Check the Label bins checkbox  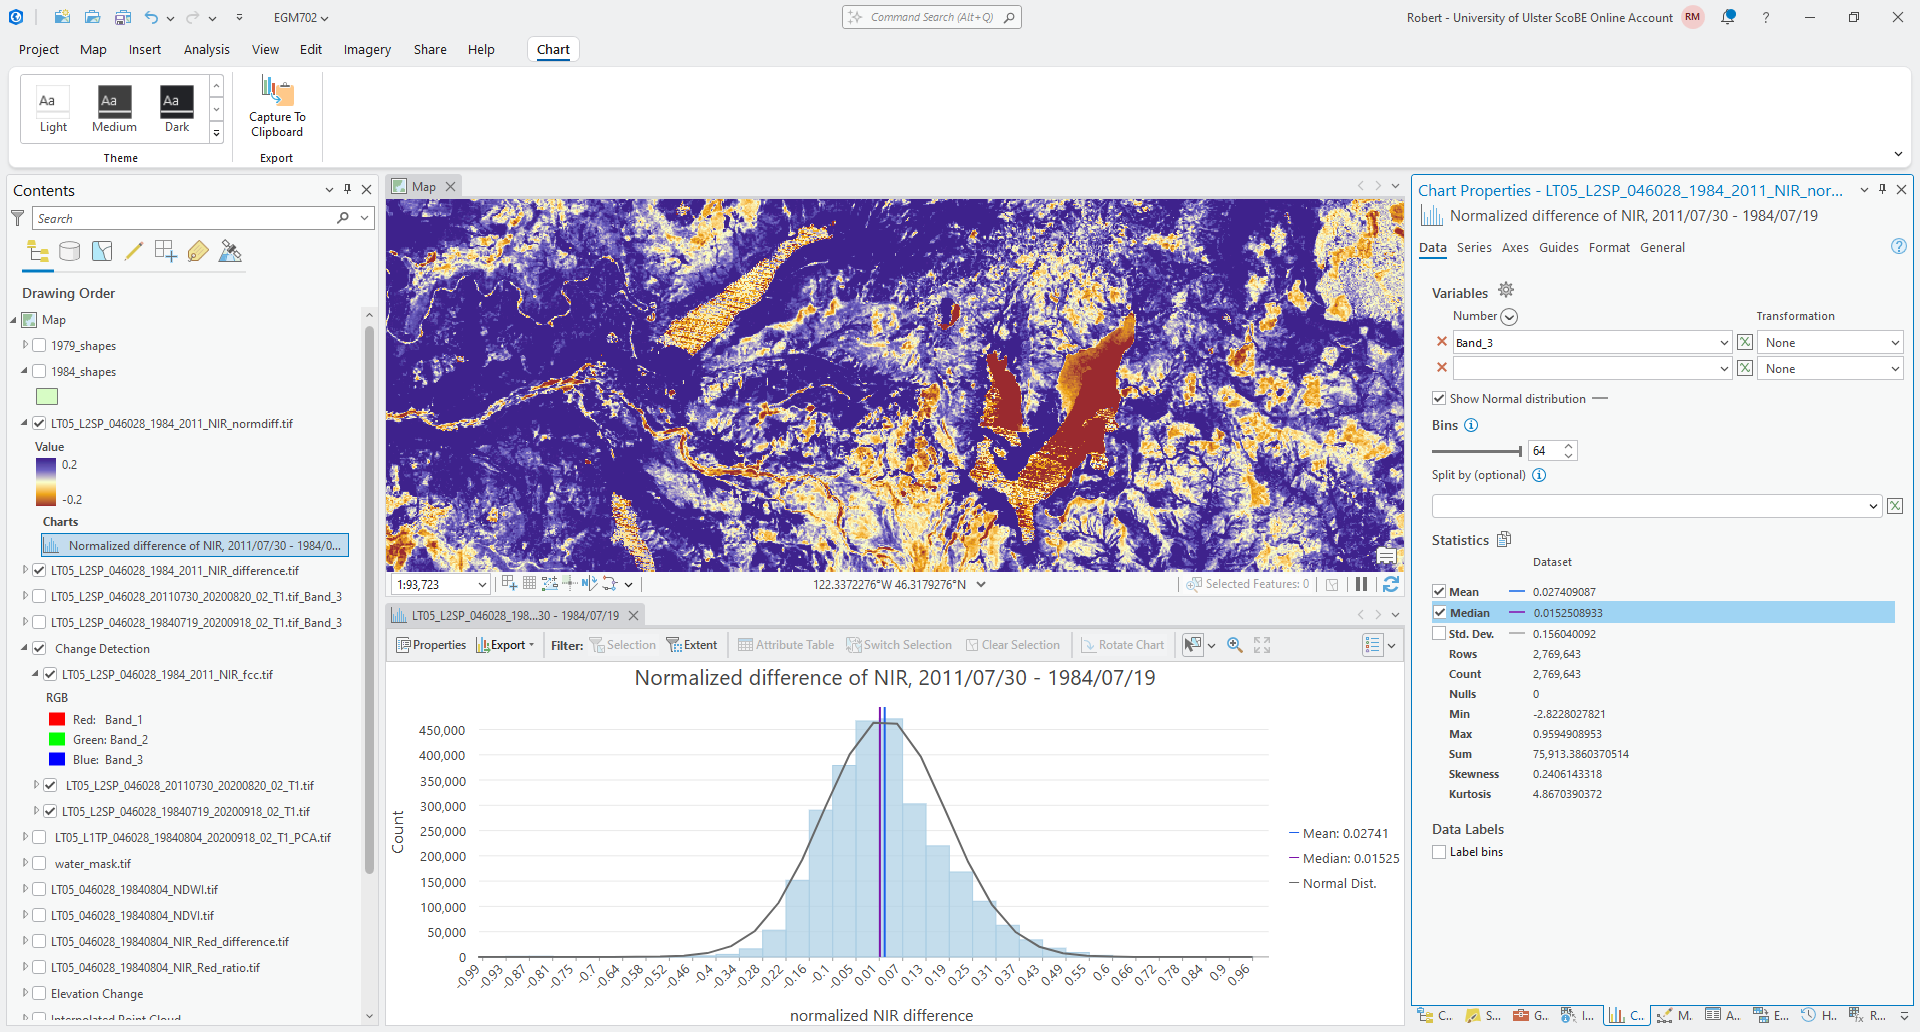pos(1439,852)
